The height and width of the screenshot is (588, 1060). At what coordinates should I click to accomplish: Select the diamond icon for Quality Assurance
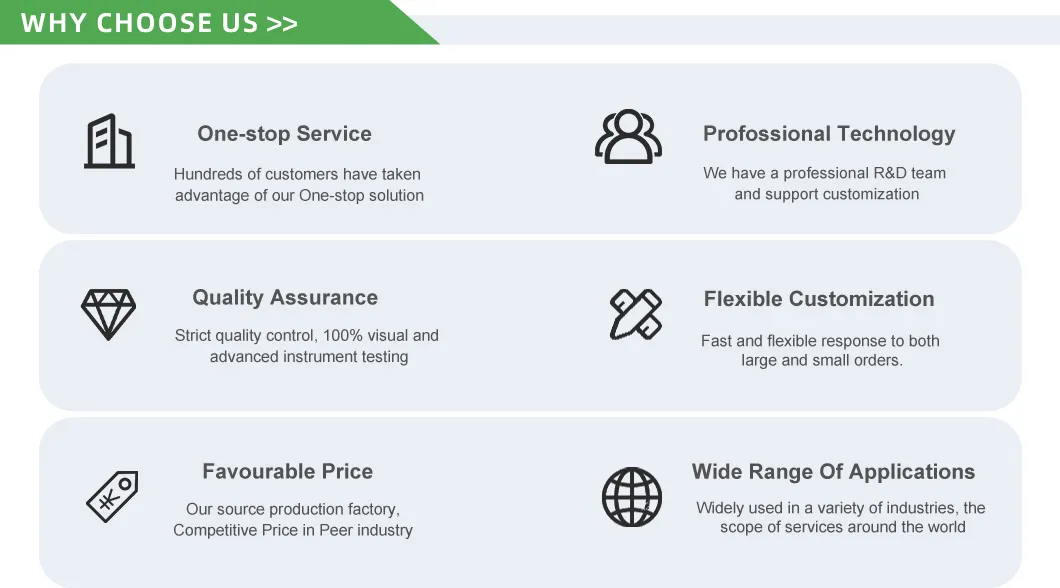click(108, 313)
